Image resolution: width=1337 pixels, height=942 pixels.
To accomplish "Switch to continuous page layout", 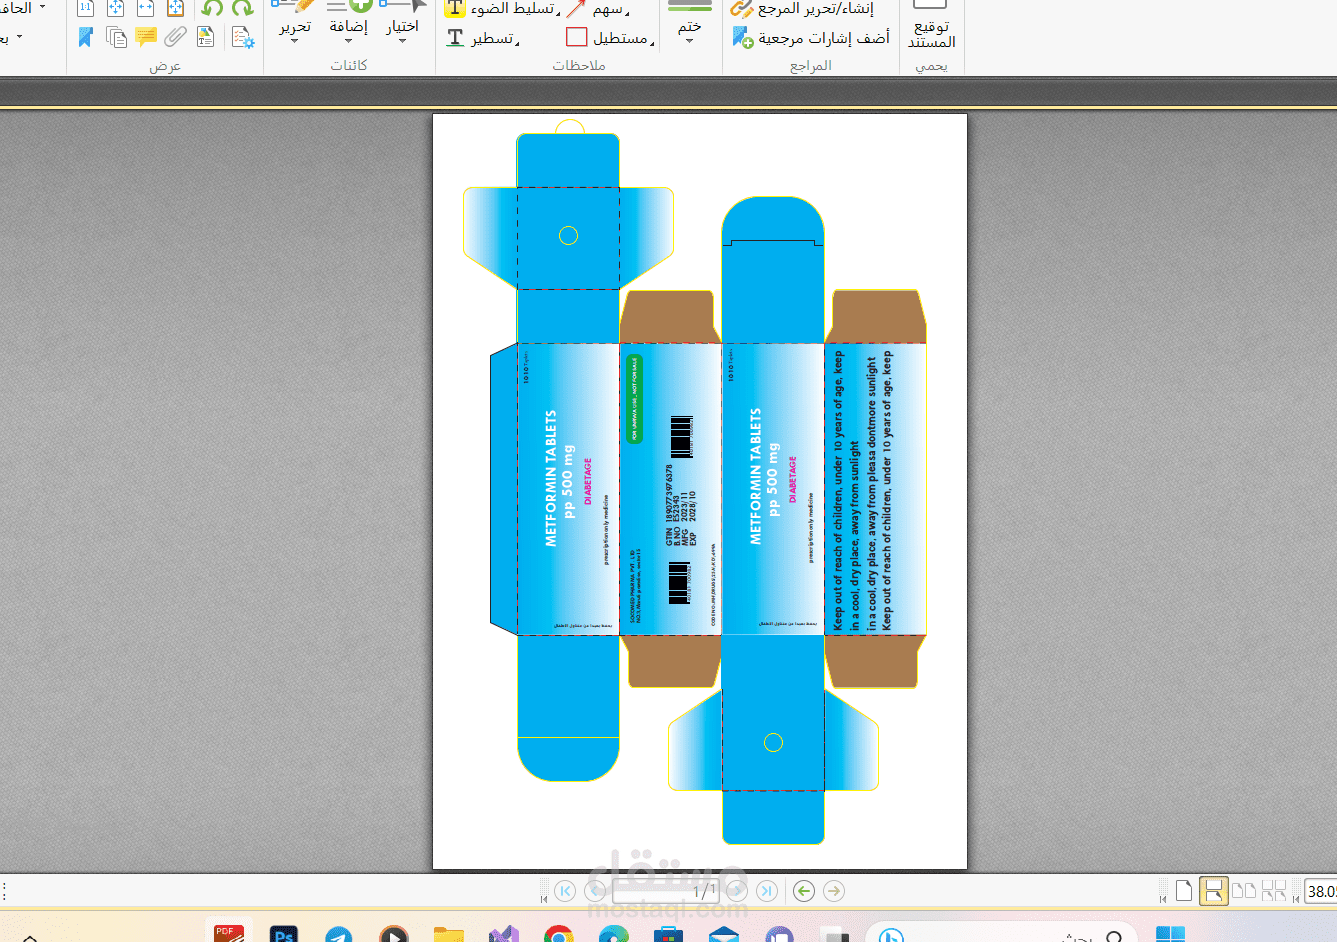I will (x=1213, y=891).
